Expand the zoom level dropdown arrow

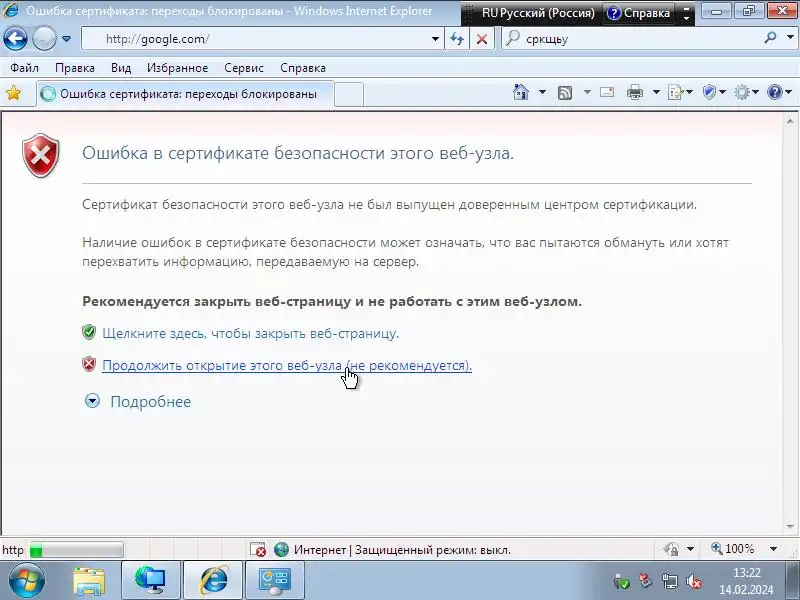point(773,549)
